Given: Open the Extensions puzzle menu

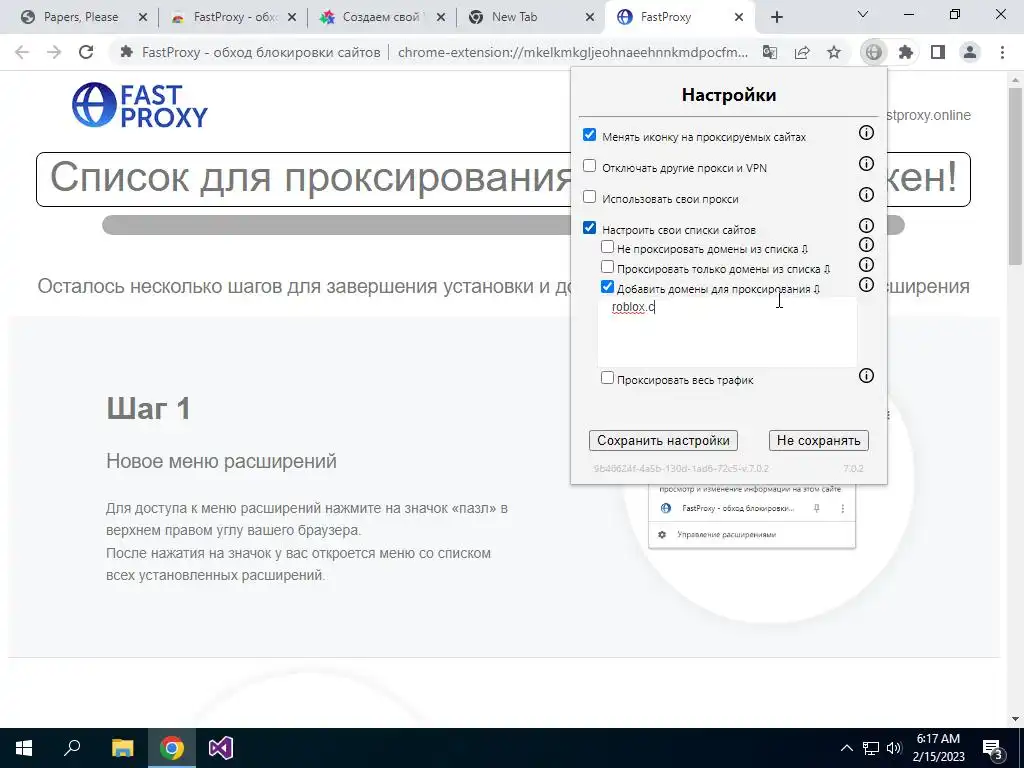Looking at the screenshot, I should tap(905, 52).
